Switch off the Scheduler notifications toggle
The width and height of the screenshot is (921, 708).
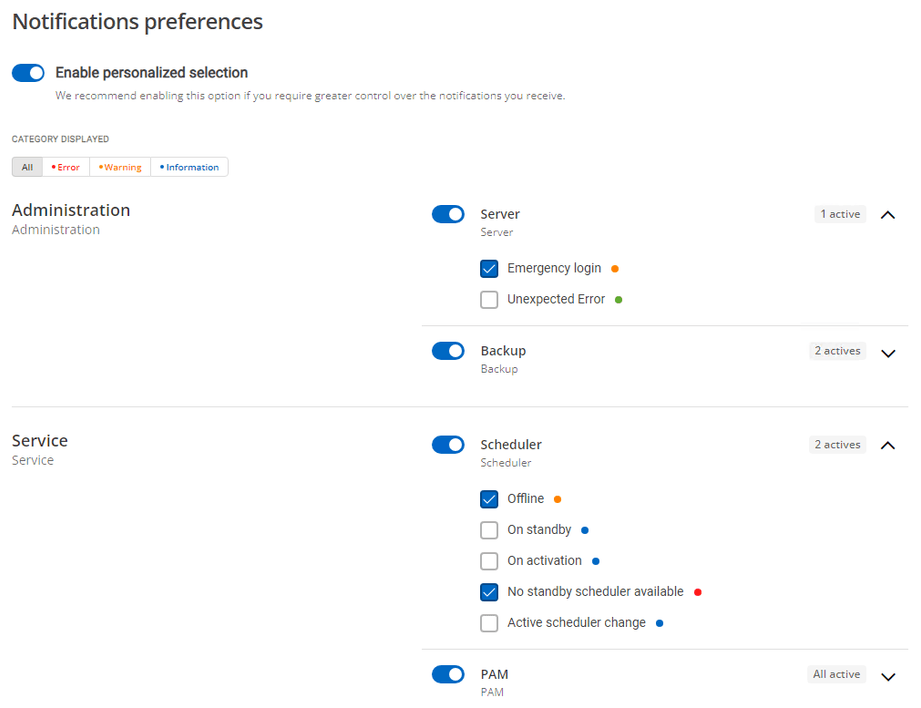[448, 445]
